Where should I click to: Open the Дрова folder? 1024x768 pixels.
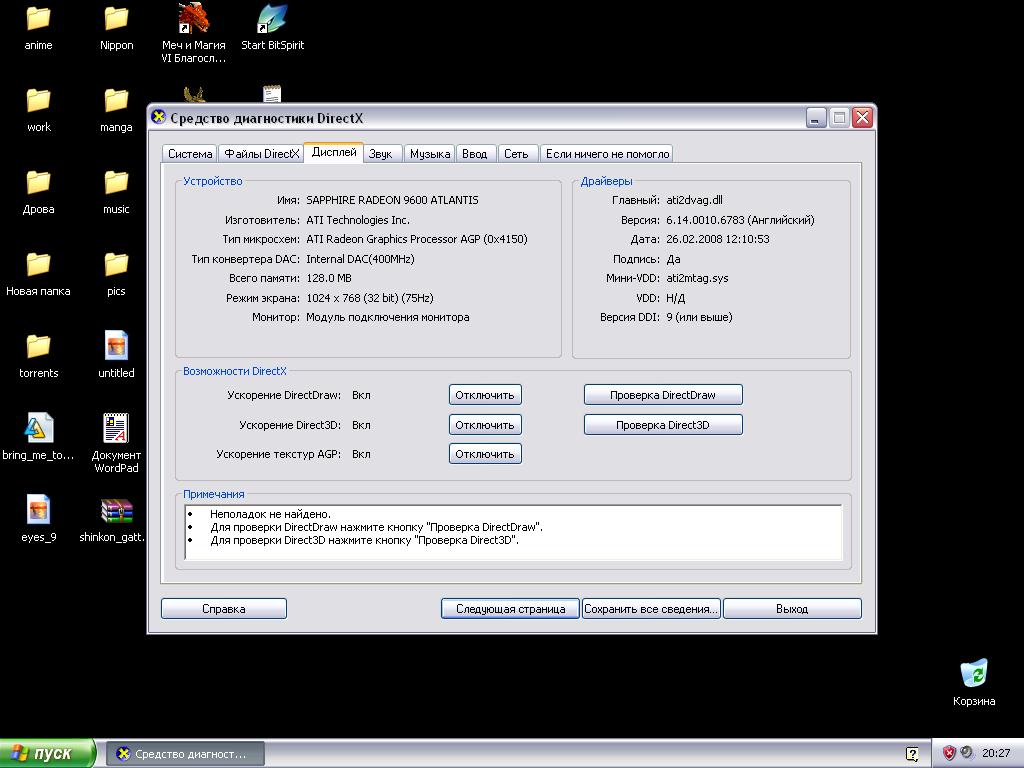click(x=38, y=193)
